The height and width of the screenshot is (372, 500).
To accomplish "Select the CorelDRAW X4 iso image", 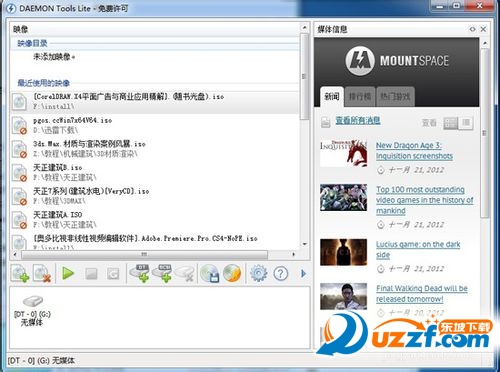I will (x=155, y=102).
